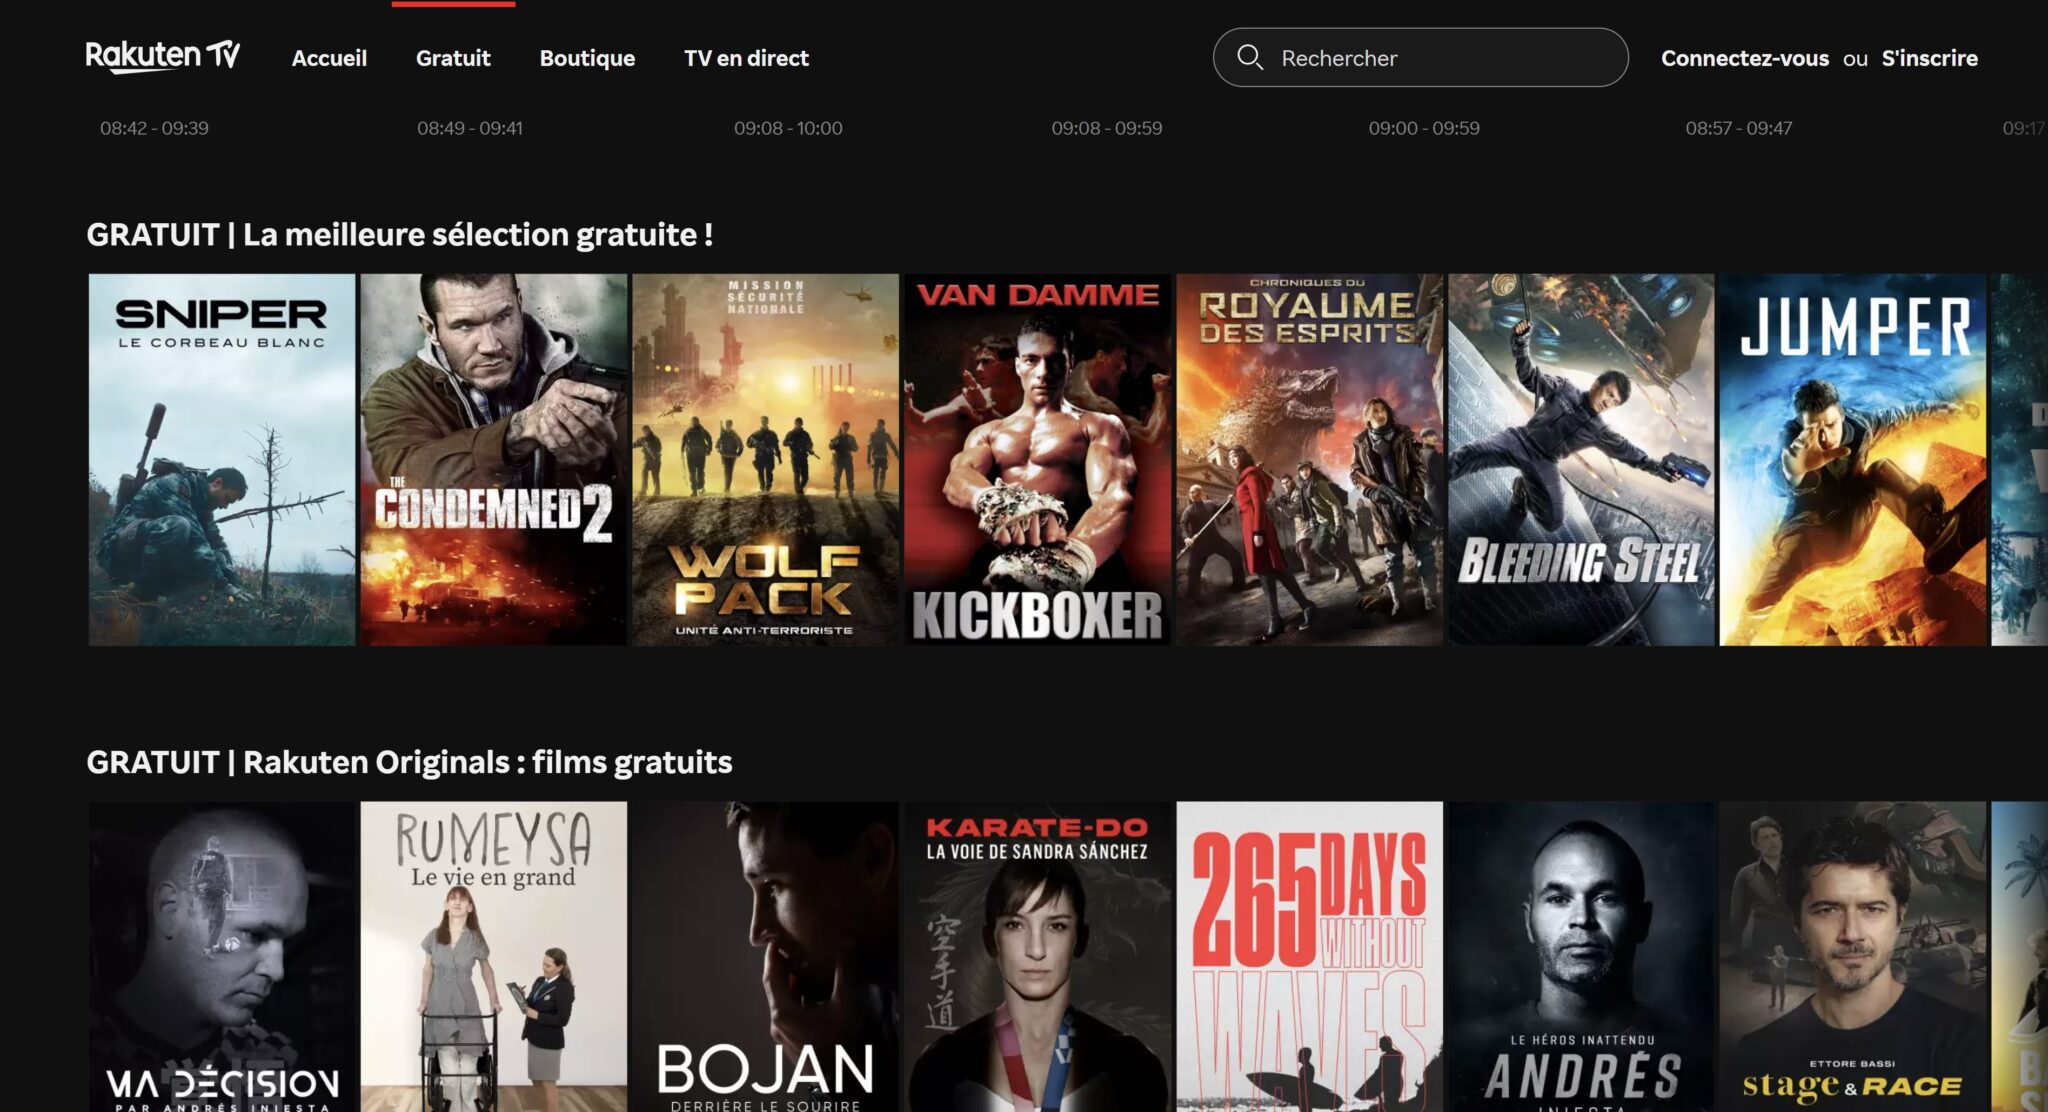
Task: Select the 09:08 - 10:00 time slot
Action: [x=788, y=128]
